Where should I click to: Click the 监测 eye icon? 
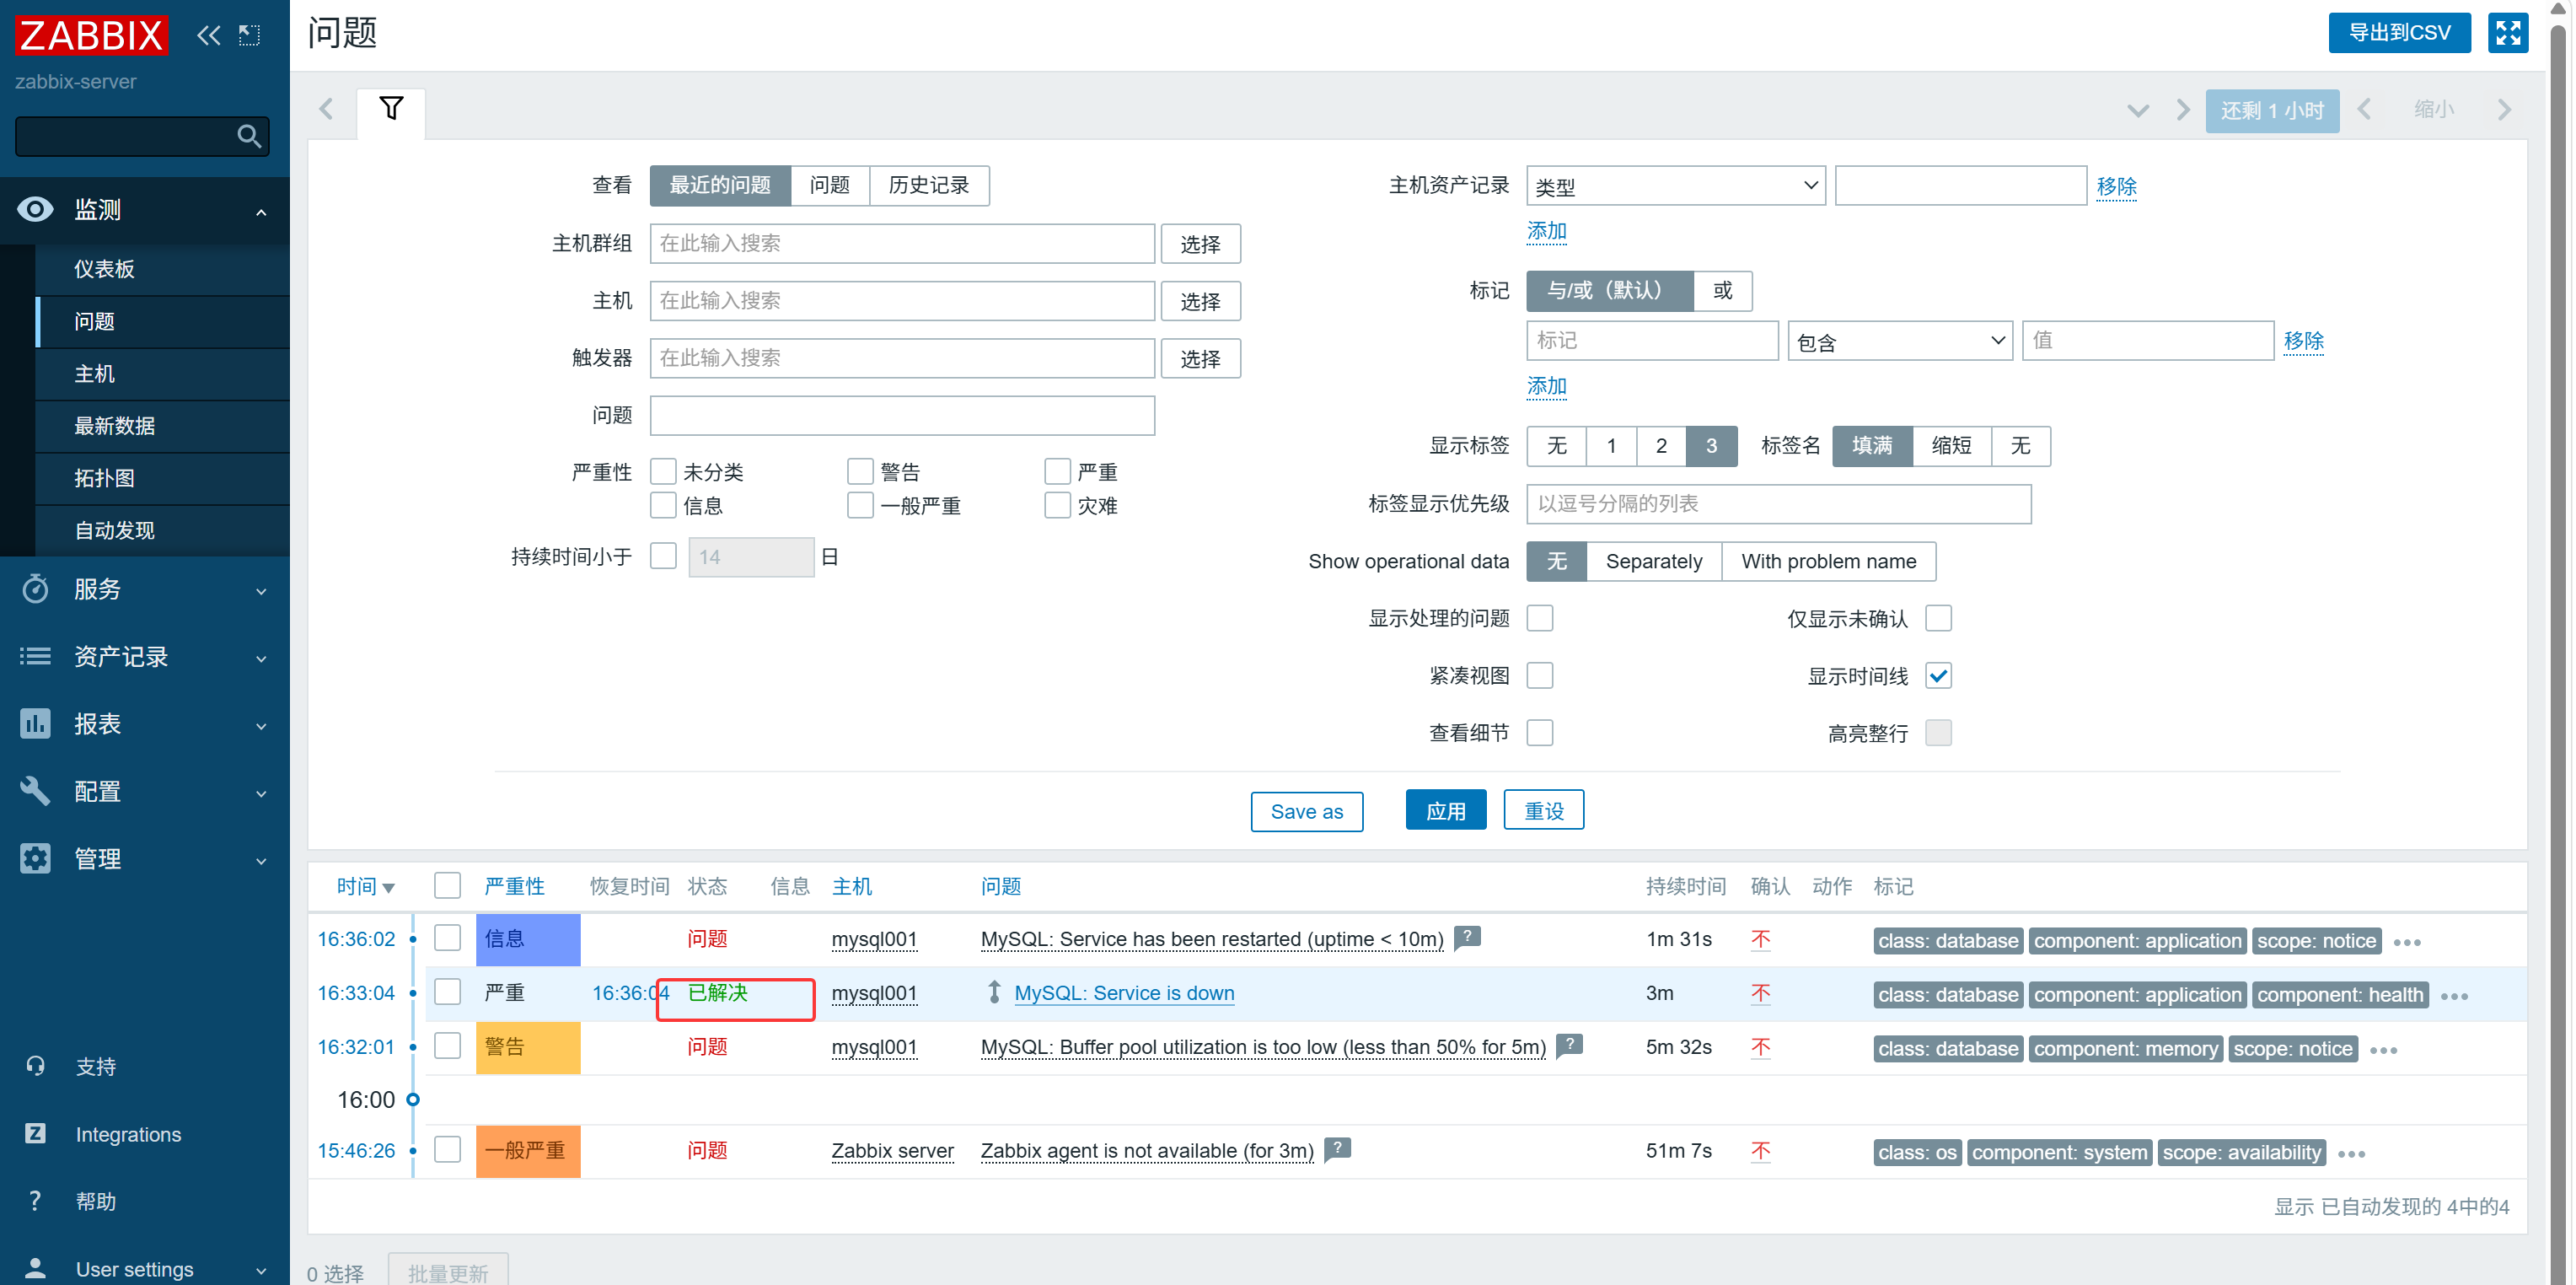(x=35, y=209)
